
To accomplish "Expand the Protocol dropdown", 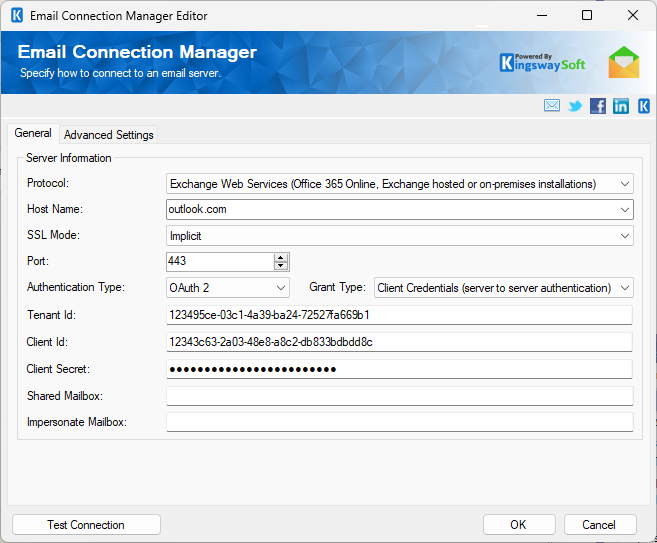I will (x=625, y=184).
